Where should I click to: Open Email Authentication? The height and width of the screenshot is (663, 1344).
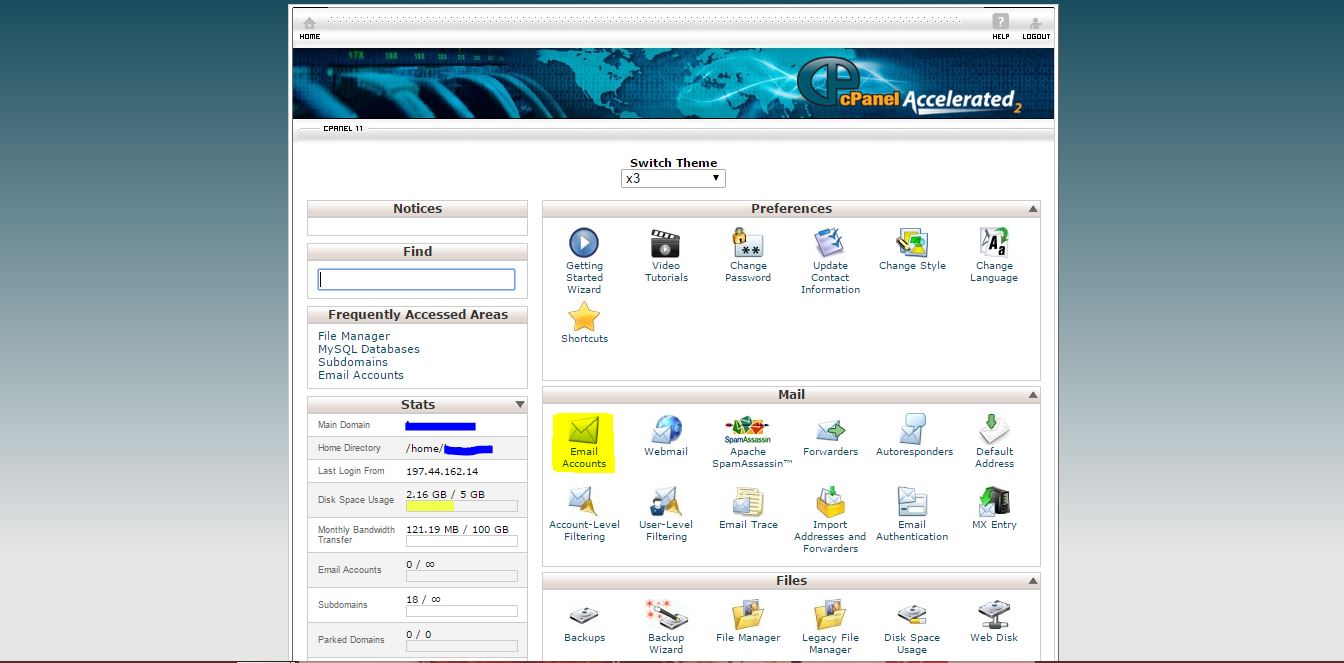point(912,515)
